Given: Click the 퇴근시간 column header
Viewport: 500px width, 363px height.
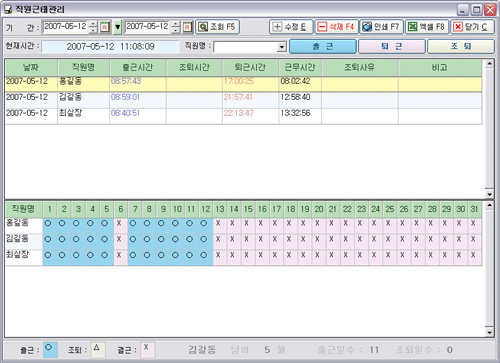Looking at the screenshot, I should click(x=250, y=68).
